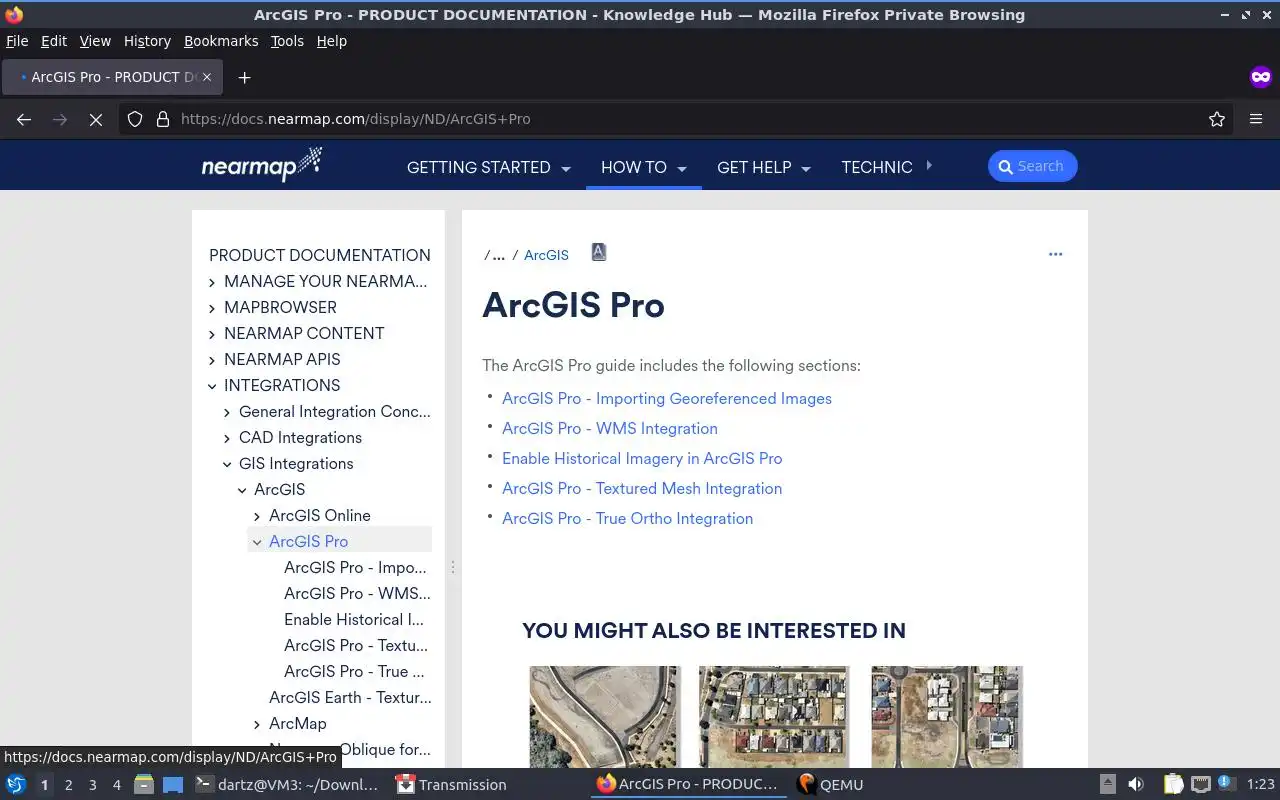Collapse the INTEGRATIONS tree section

(x=212, y=386)
